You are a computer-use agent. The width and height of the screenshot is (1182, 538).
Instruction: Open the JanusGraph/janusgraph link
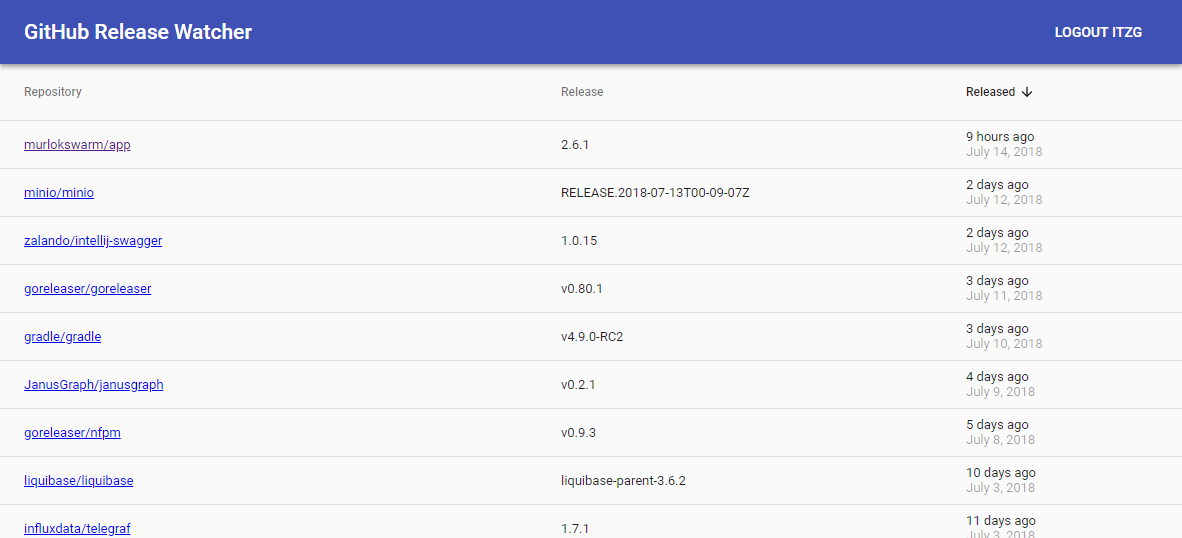[93, 385]
